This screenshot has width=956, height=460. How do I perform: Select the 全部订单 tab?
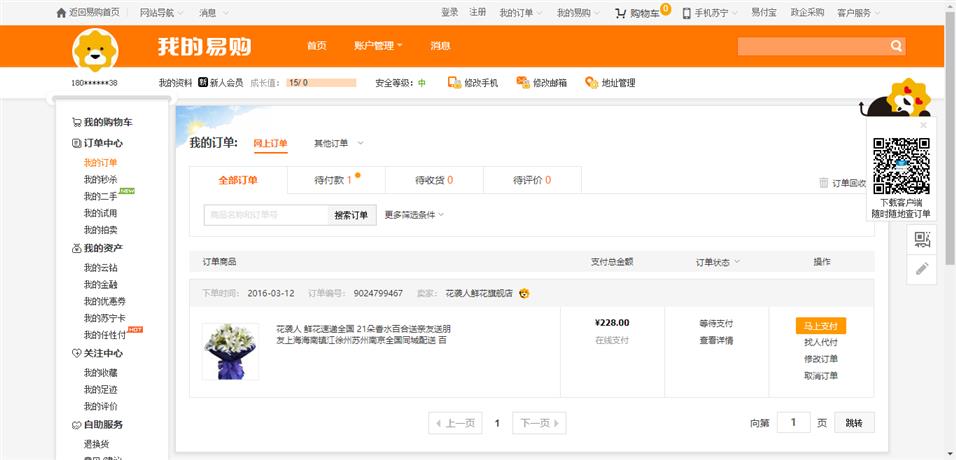click(x=238, y=180)
